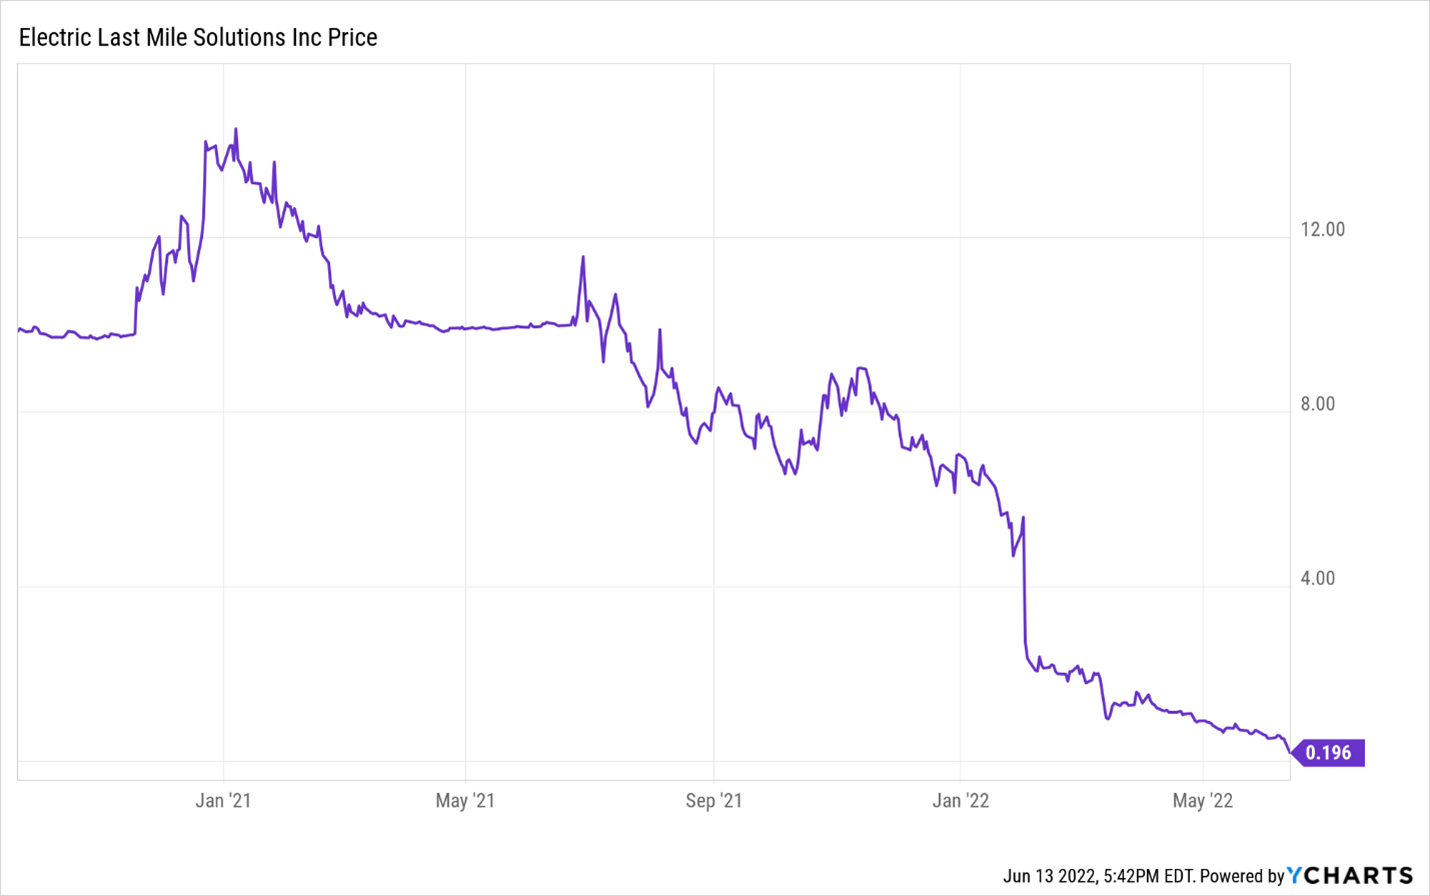Select the Sep '21 x-axis label
Screen dimensions: 1430x896
[x=714, y=801]
